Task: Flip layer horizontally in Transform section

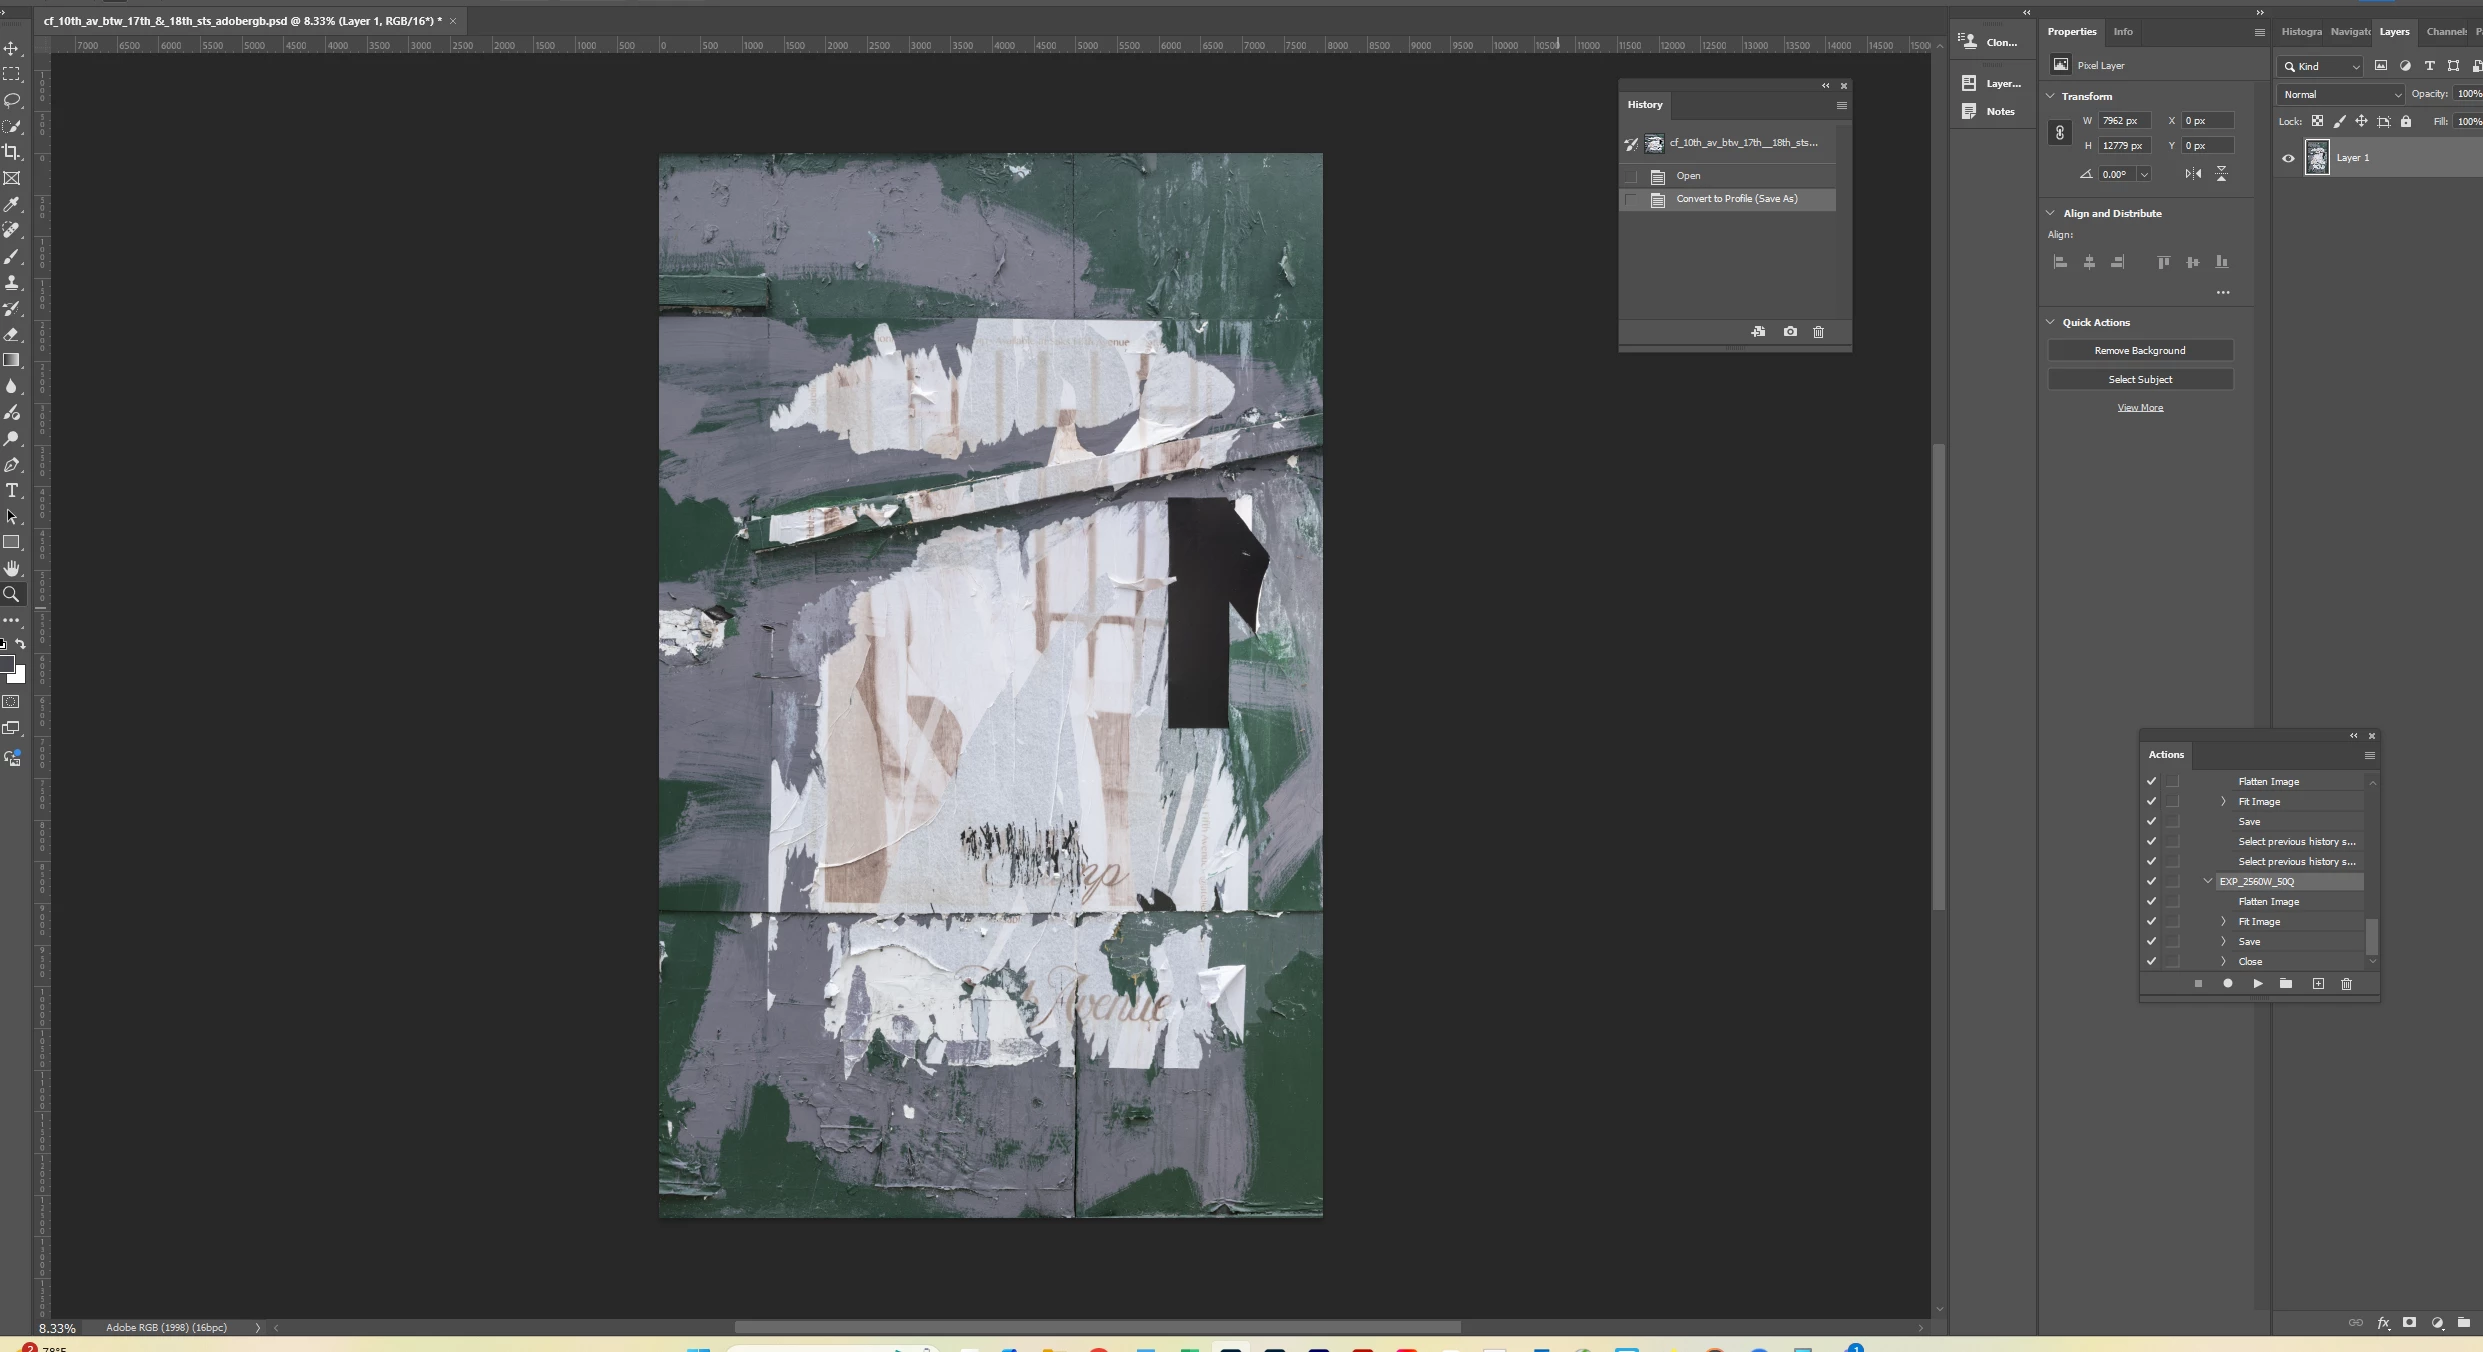Action: 2193,174
